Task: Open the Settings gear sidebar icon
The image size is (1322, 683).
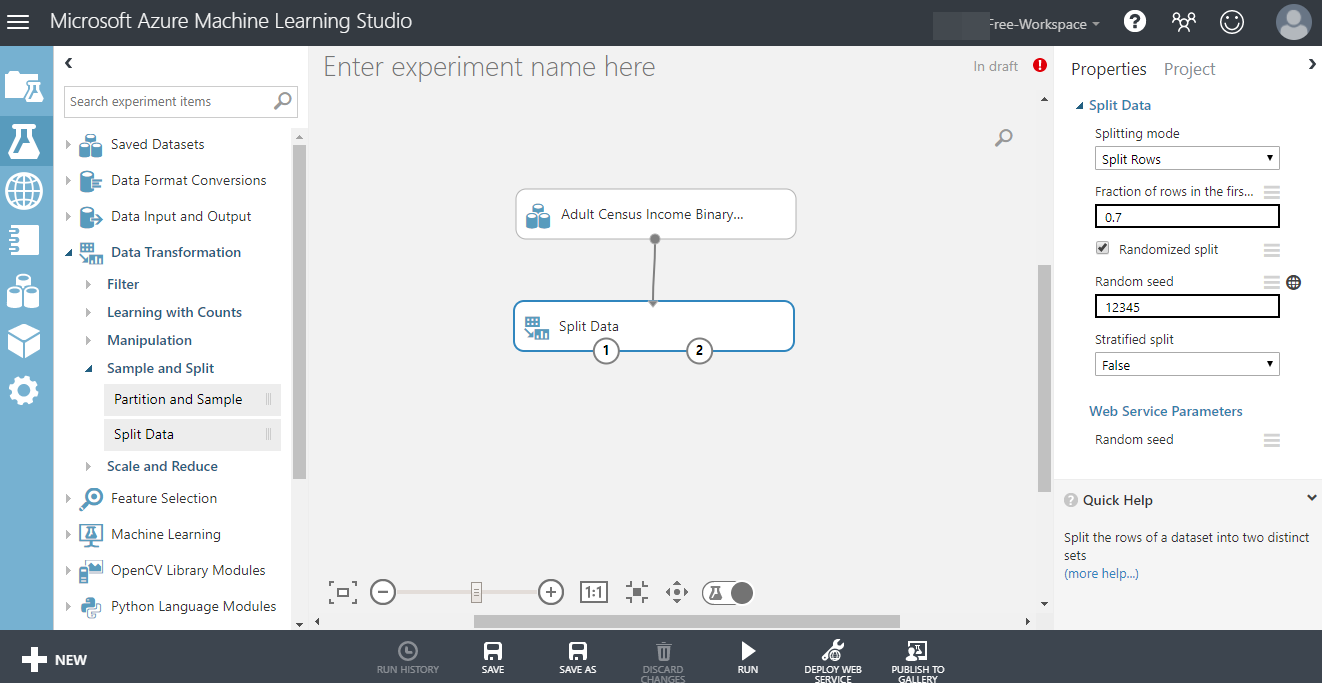Action: point(24,391)
